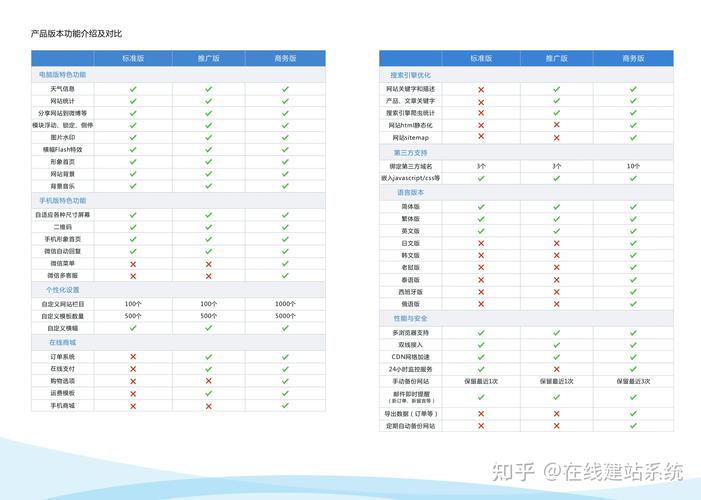Click the 模块浮动、锁定、侧停 row label

coord(63,125)
